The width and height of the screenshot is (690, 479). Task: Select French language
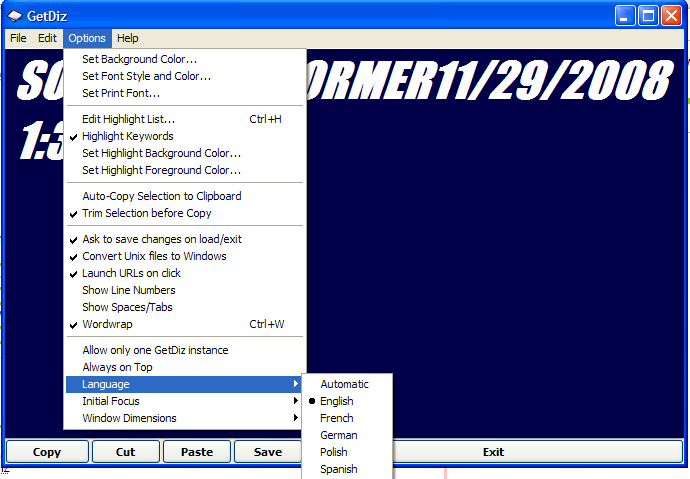347,418
